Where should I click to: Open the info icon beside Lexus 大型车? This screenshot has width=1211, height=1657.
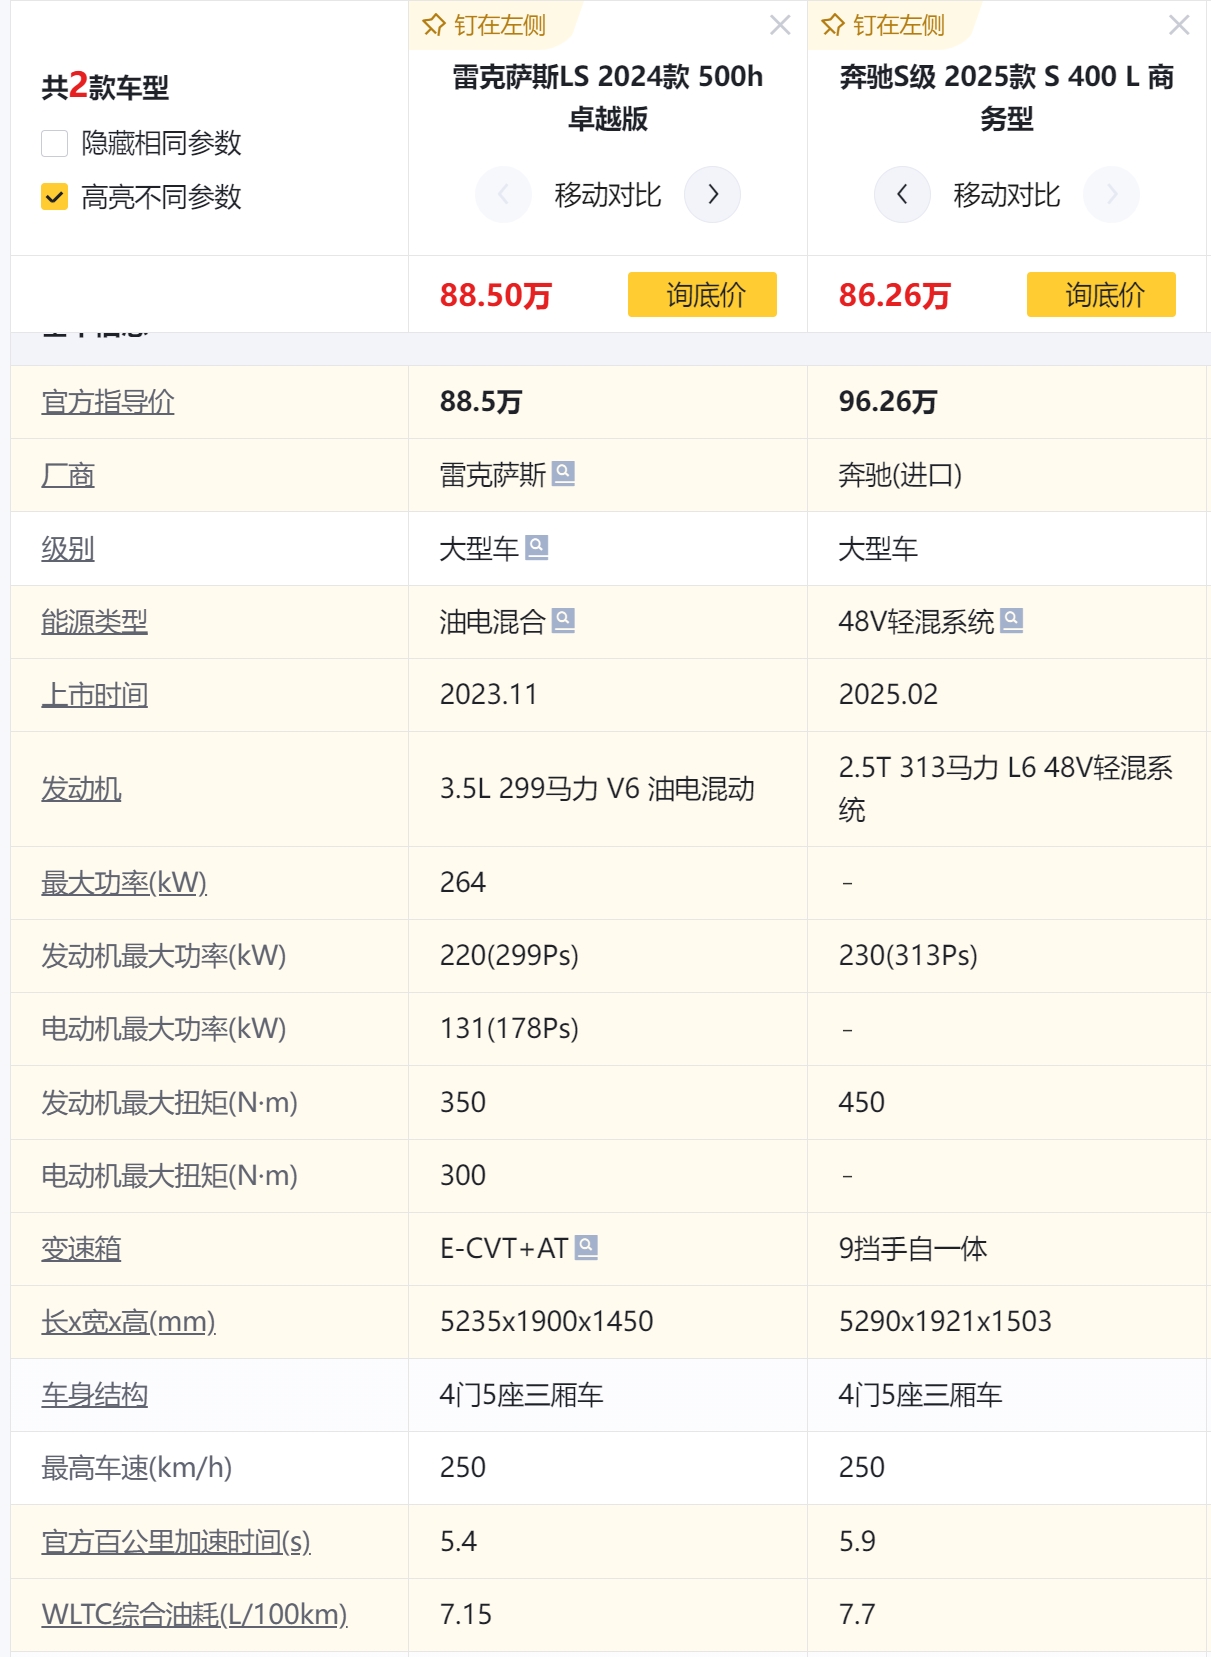[537, 547]
